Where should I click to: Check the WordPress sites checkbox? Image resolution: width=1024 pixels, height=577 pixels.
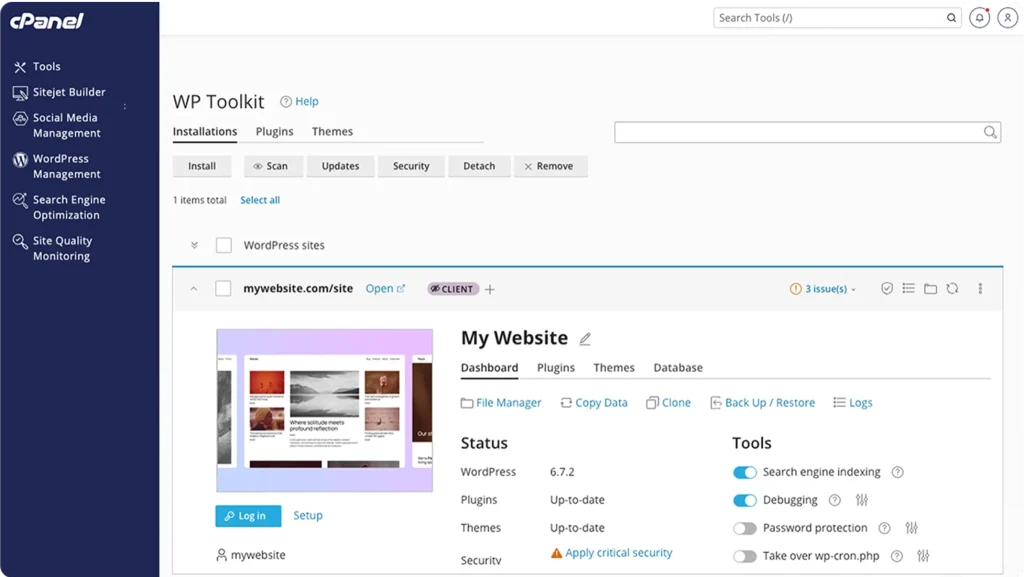pos(224,245)
